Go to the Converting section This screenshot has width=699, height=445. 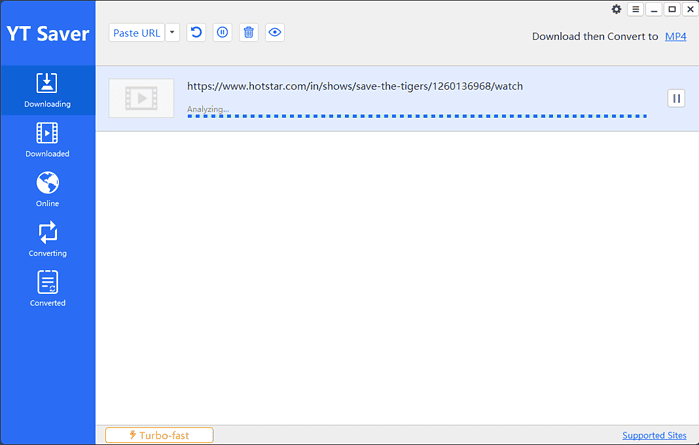tap(47, 239)
